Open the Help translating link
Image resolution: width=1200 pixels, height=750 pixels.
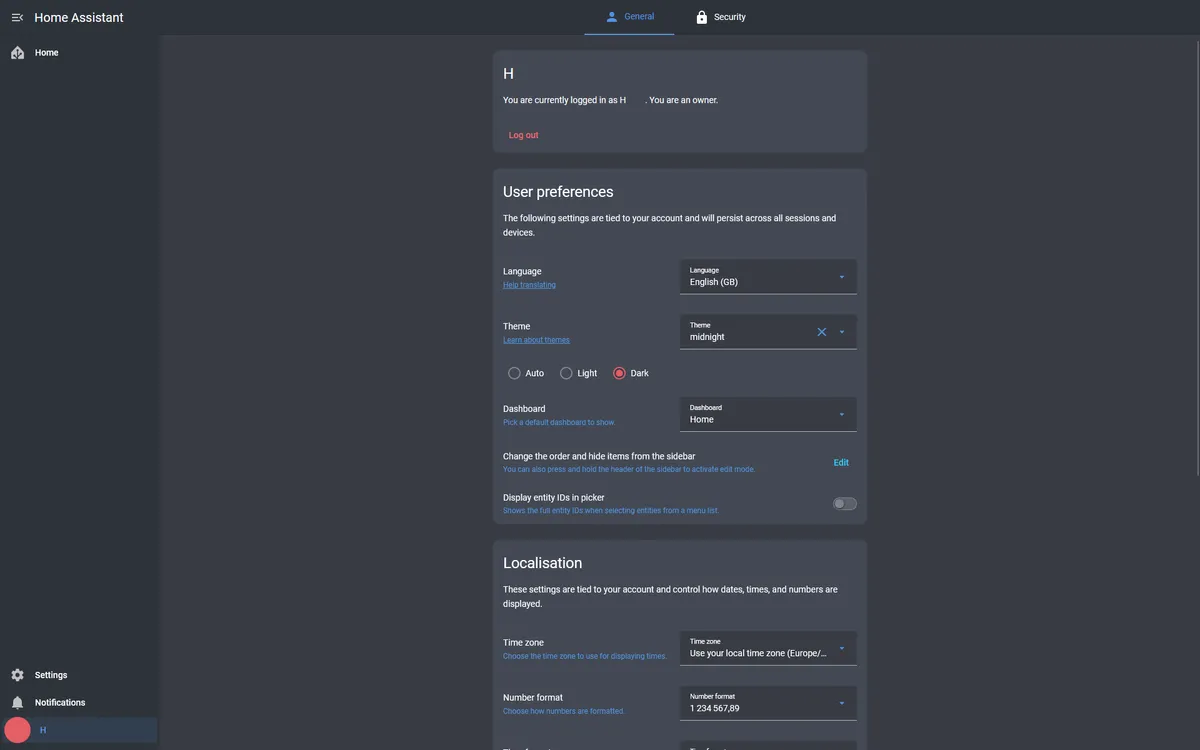(x=529, y=285)
